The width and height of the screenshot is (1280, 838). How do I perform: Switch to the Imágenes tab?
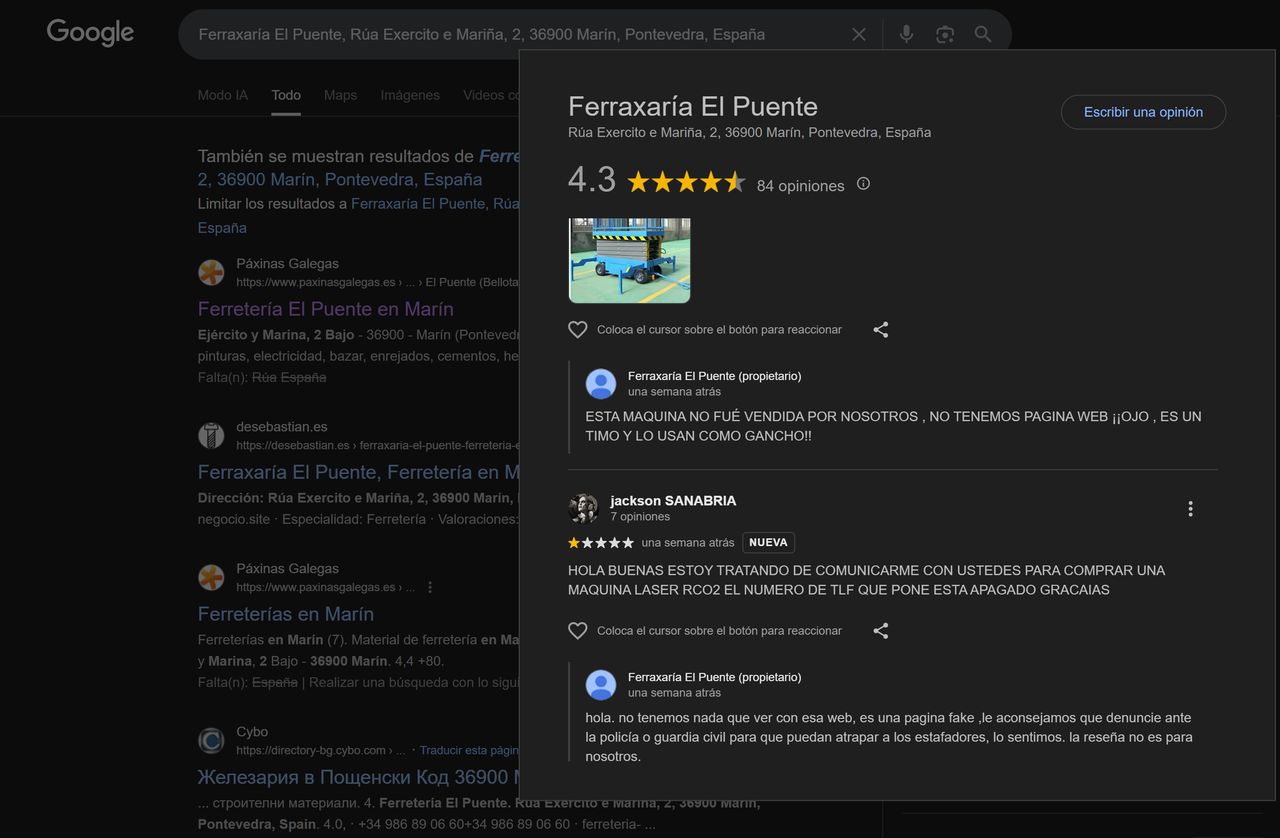409,95
